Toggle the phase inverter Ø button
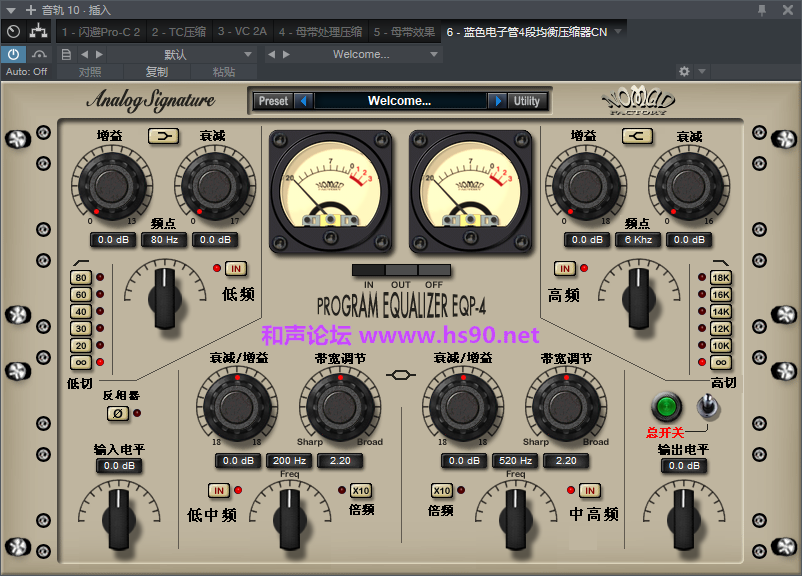Viewport: 802px width, 576px height. [x=118, y=413]
